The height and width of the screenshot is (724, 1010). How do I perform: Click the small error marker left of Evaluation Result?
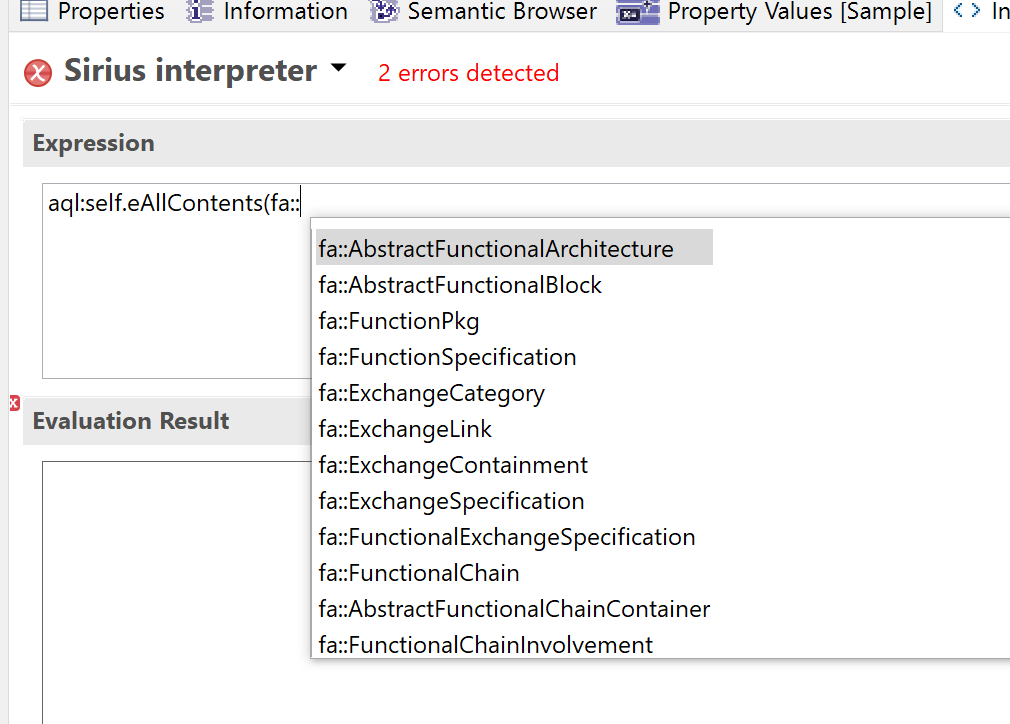click(14, 403)
